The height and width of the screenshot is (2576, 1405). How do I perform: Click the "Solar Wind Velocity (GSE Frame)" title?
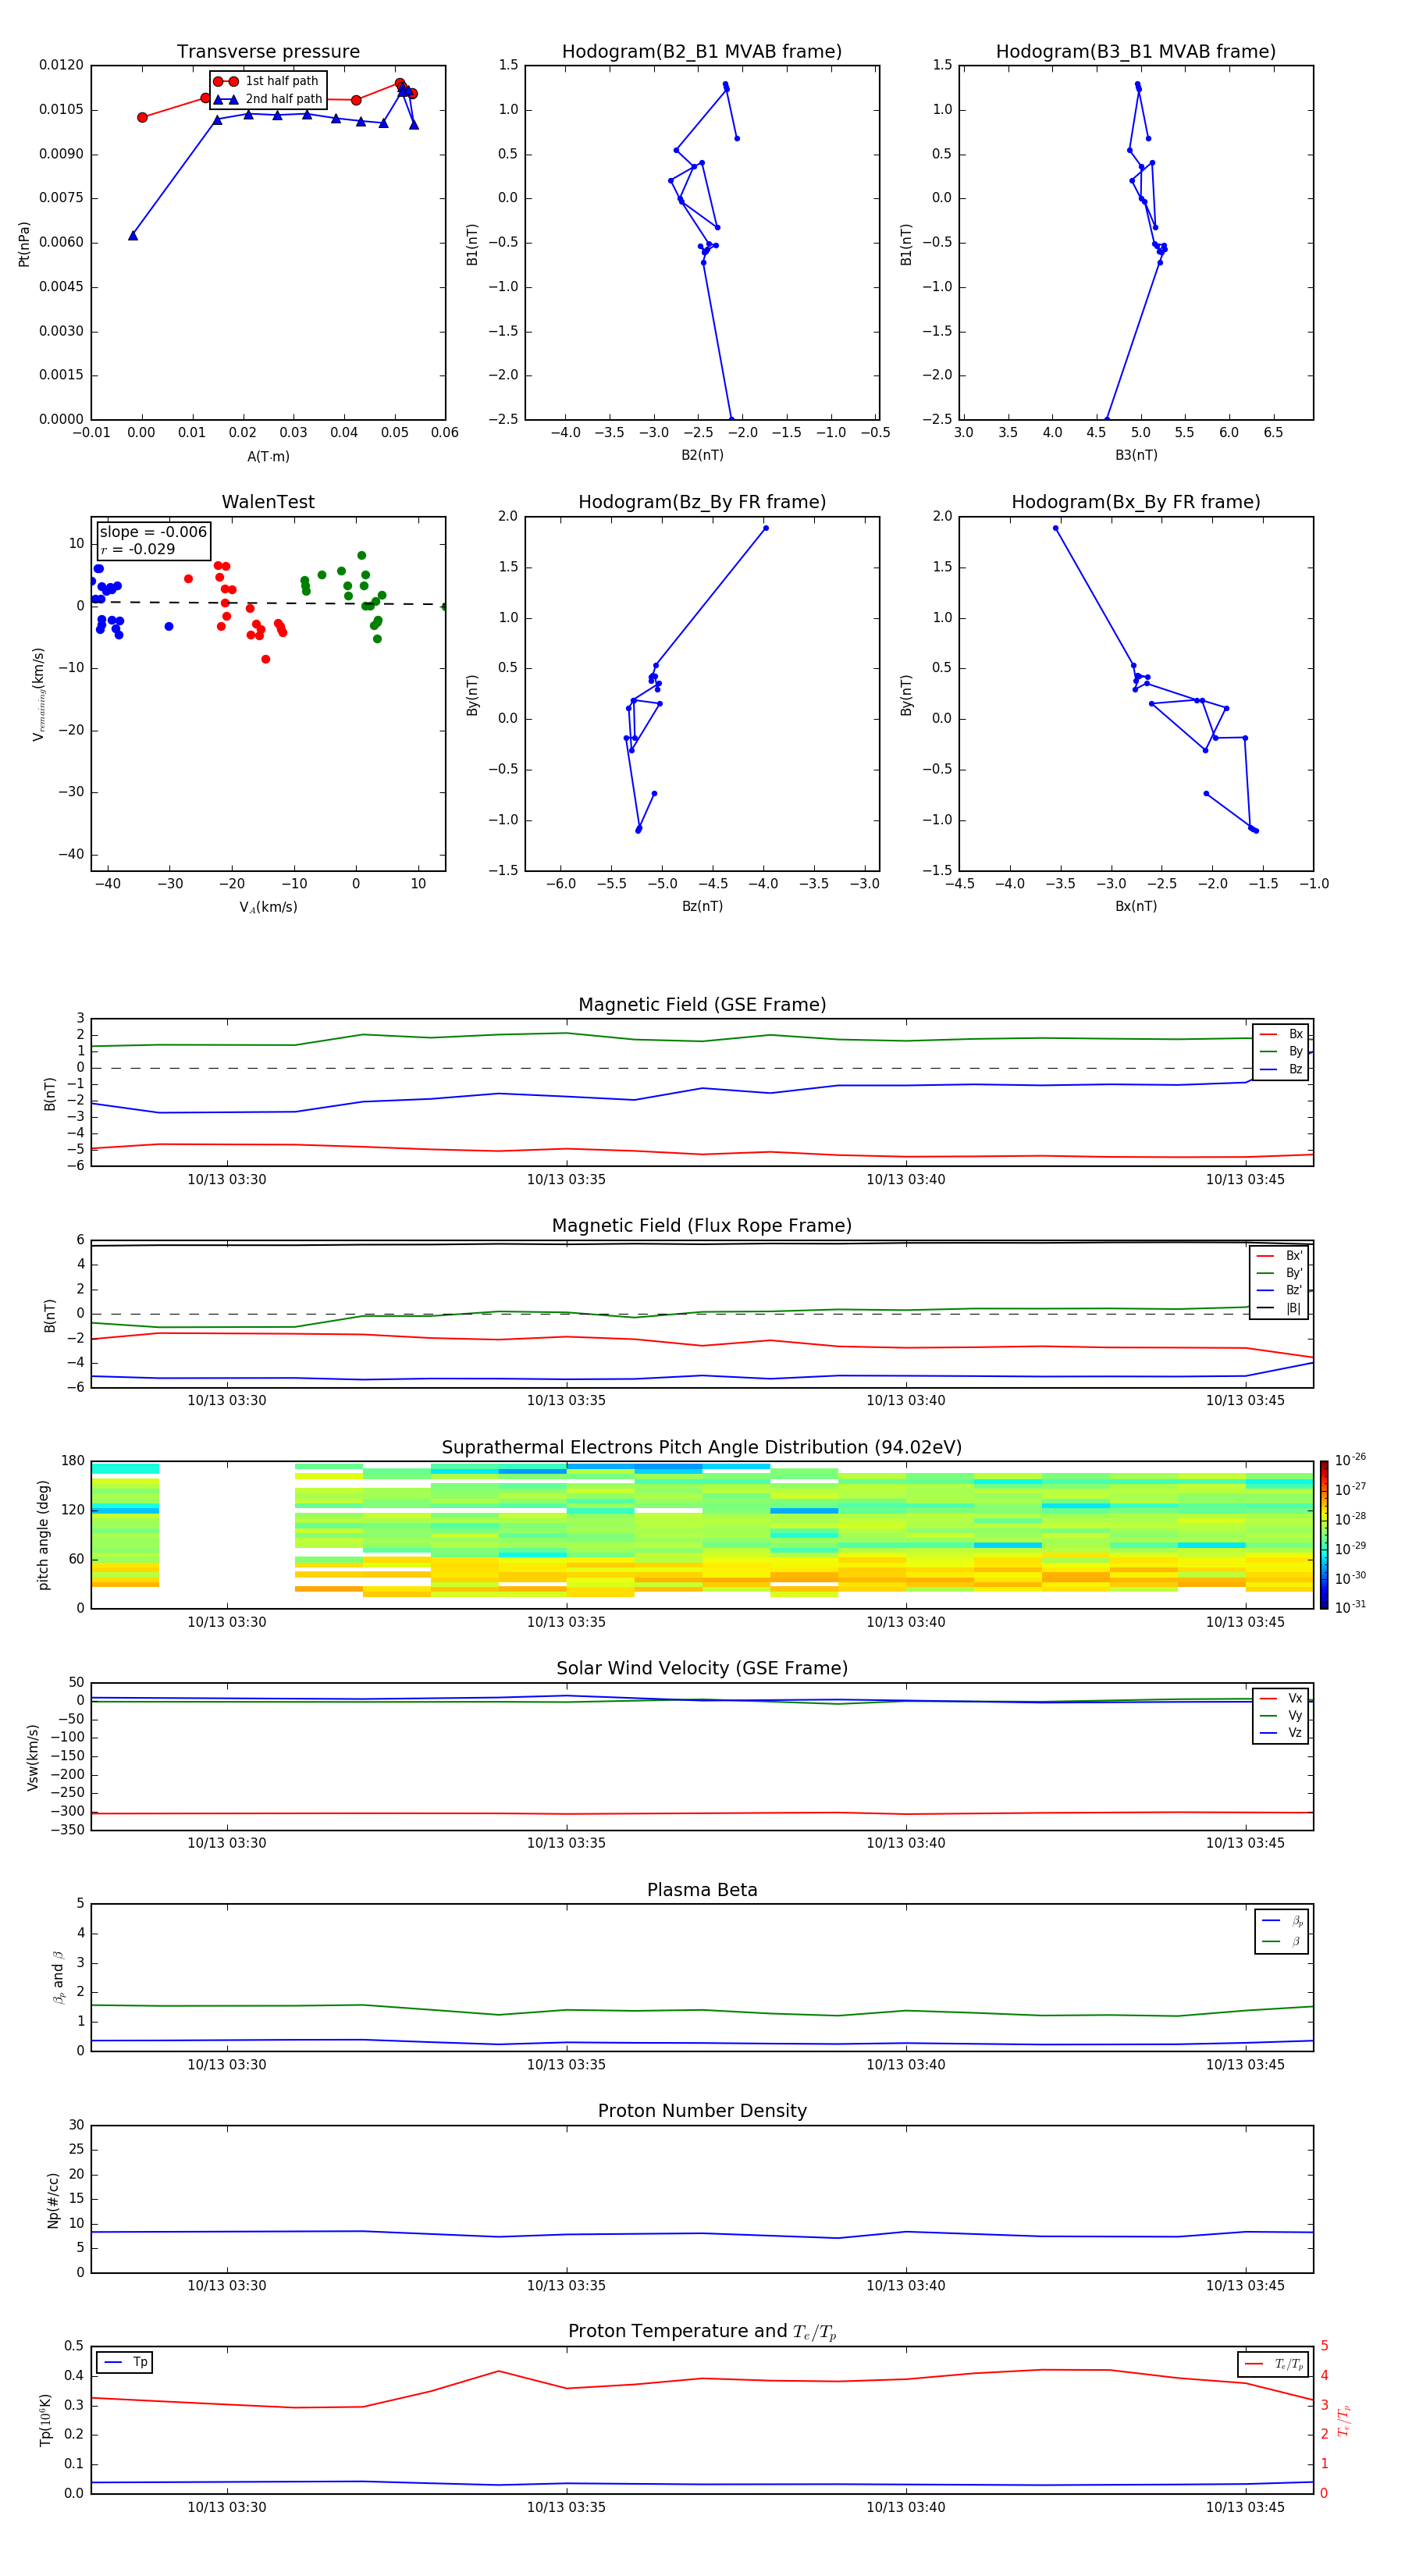coord(702,1668)
